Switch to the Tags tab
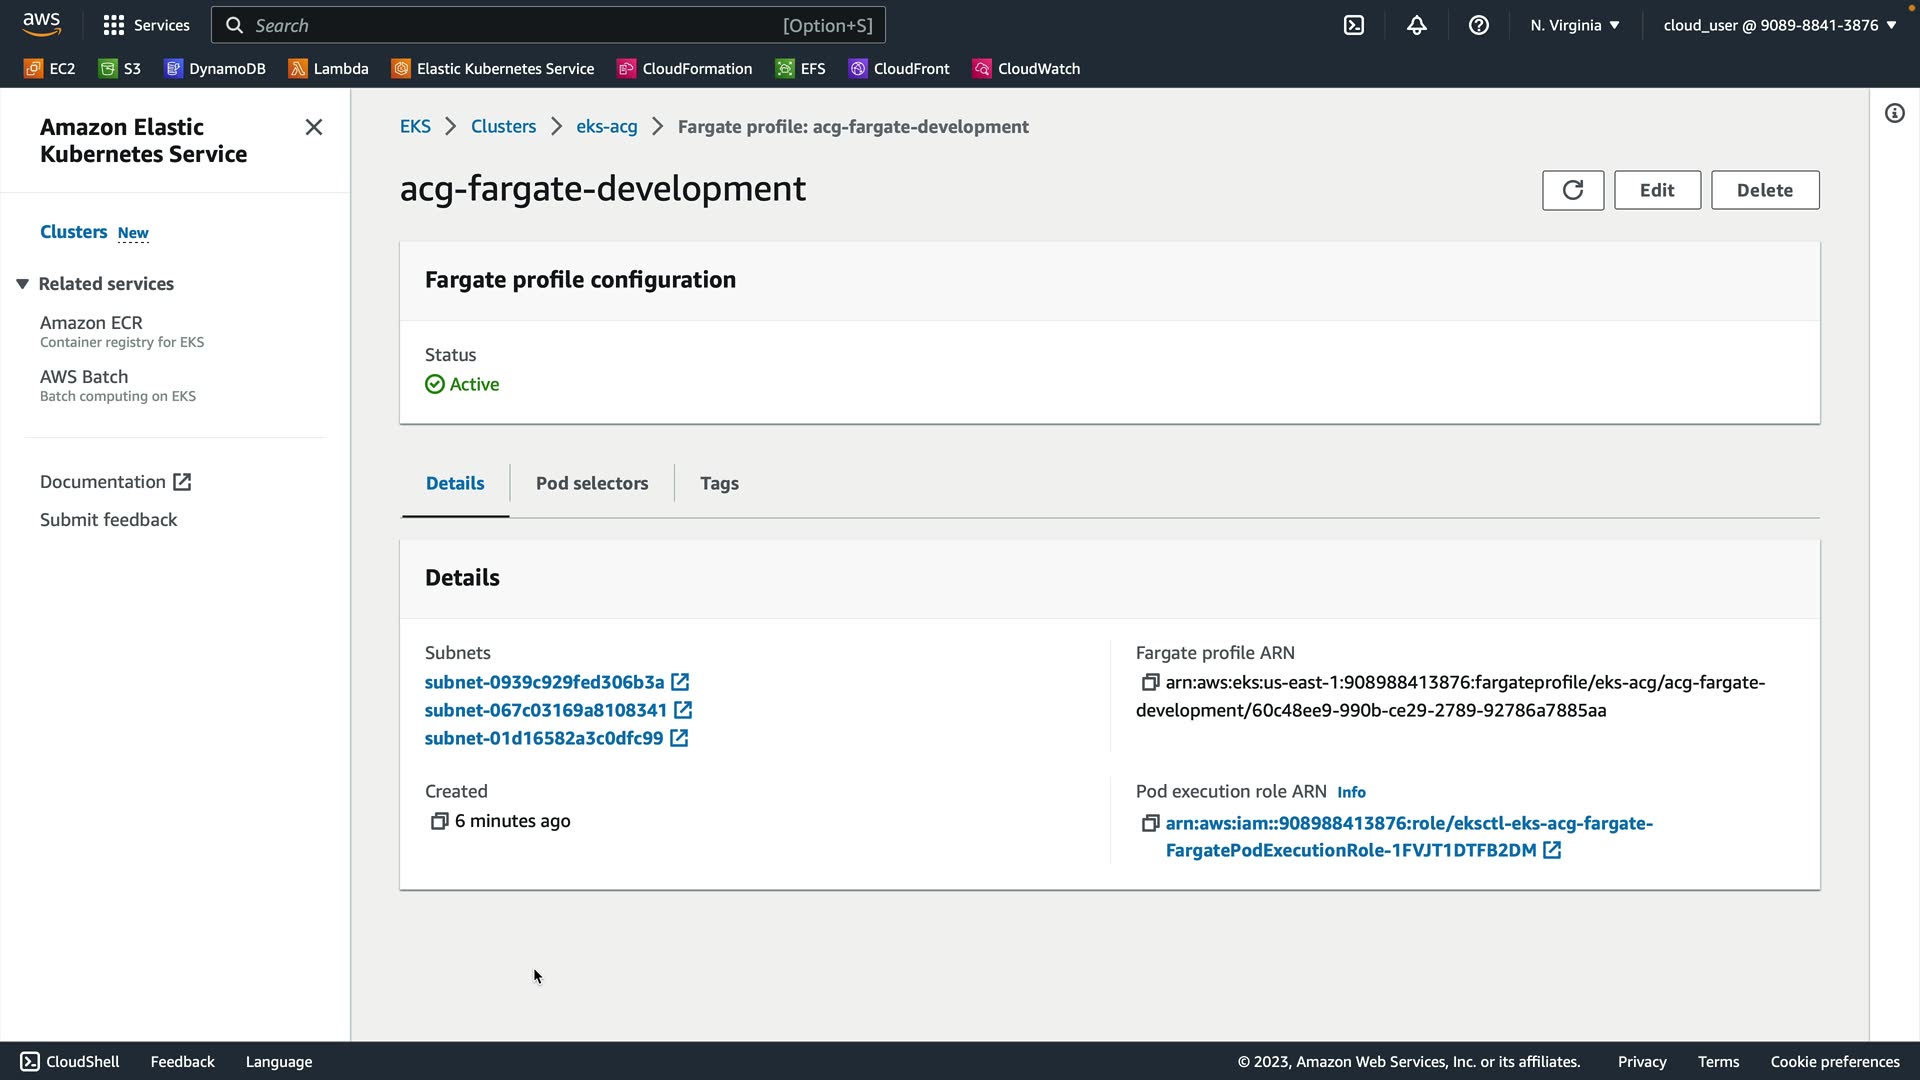1920x1080 pixels. coord(719,483)
